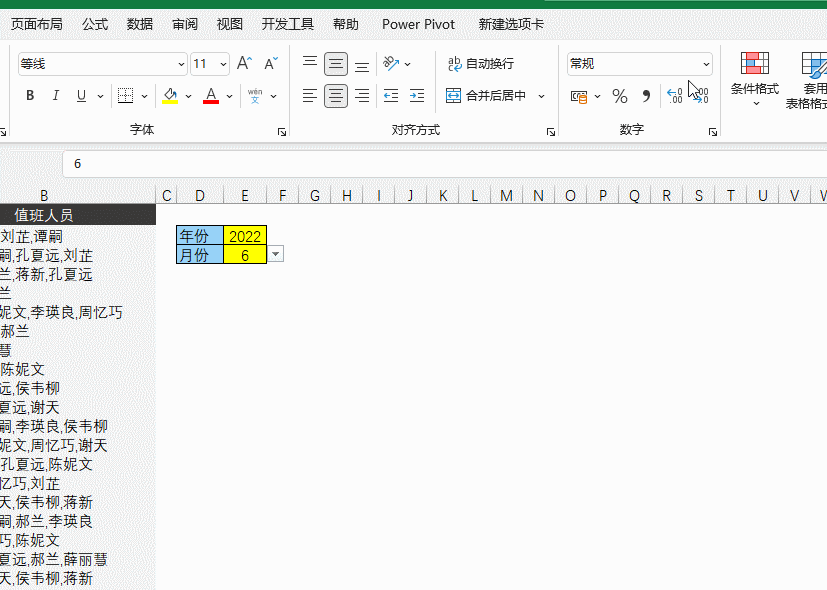Open accounting format dropdown arrow
Image resolution: width=827 pixels, height=590 pixels.
click(597, 96)
